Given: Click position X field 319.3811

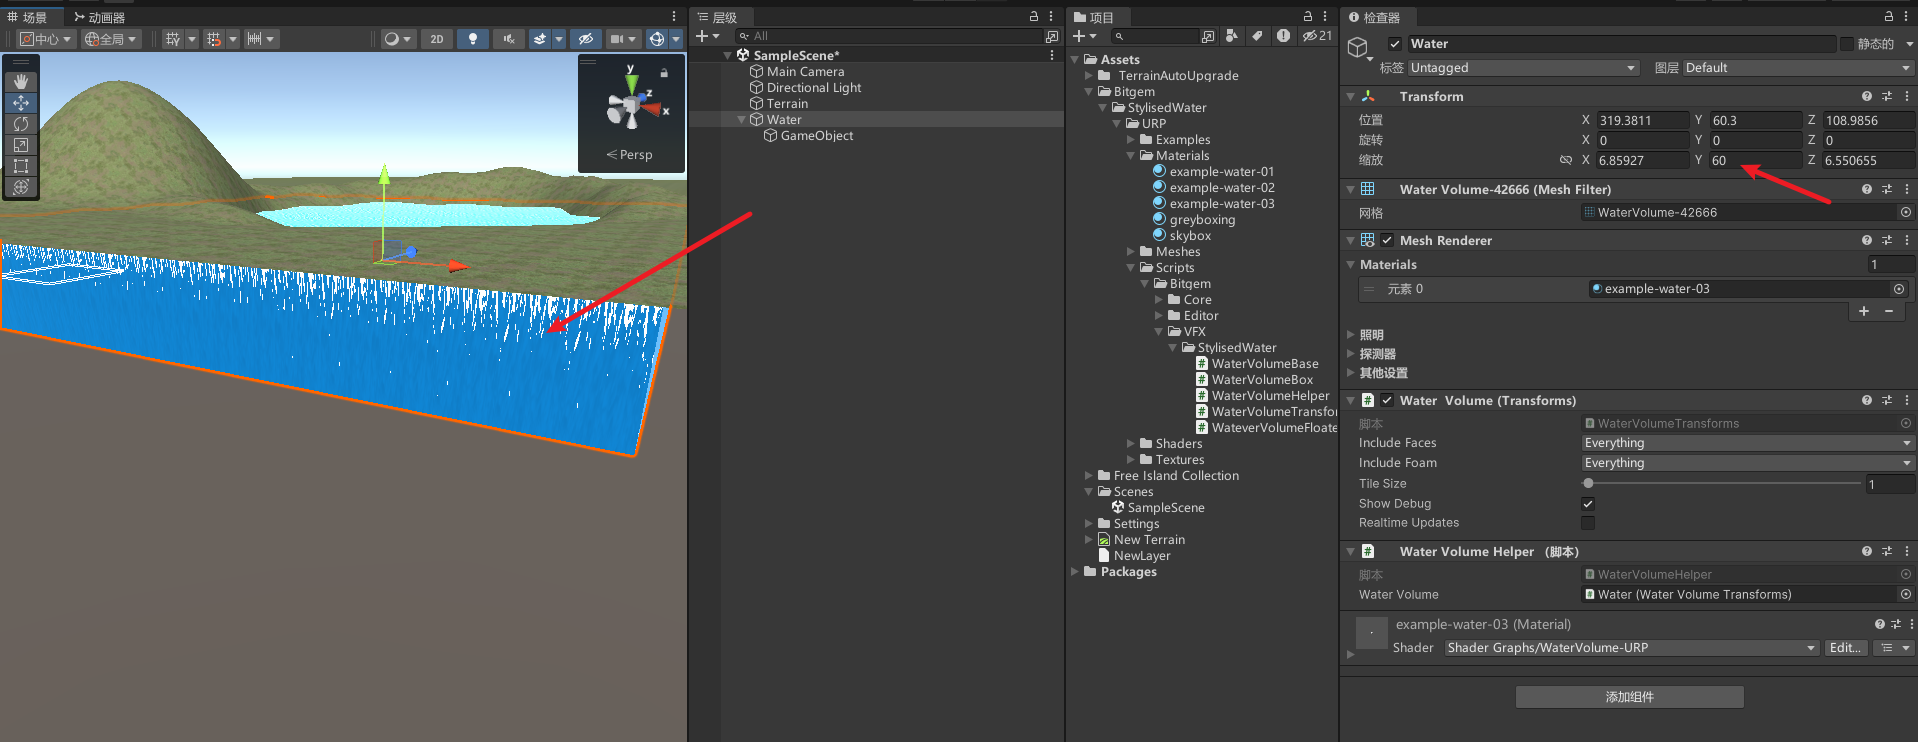Looking at the screenshot, I should point(1642,120).
